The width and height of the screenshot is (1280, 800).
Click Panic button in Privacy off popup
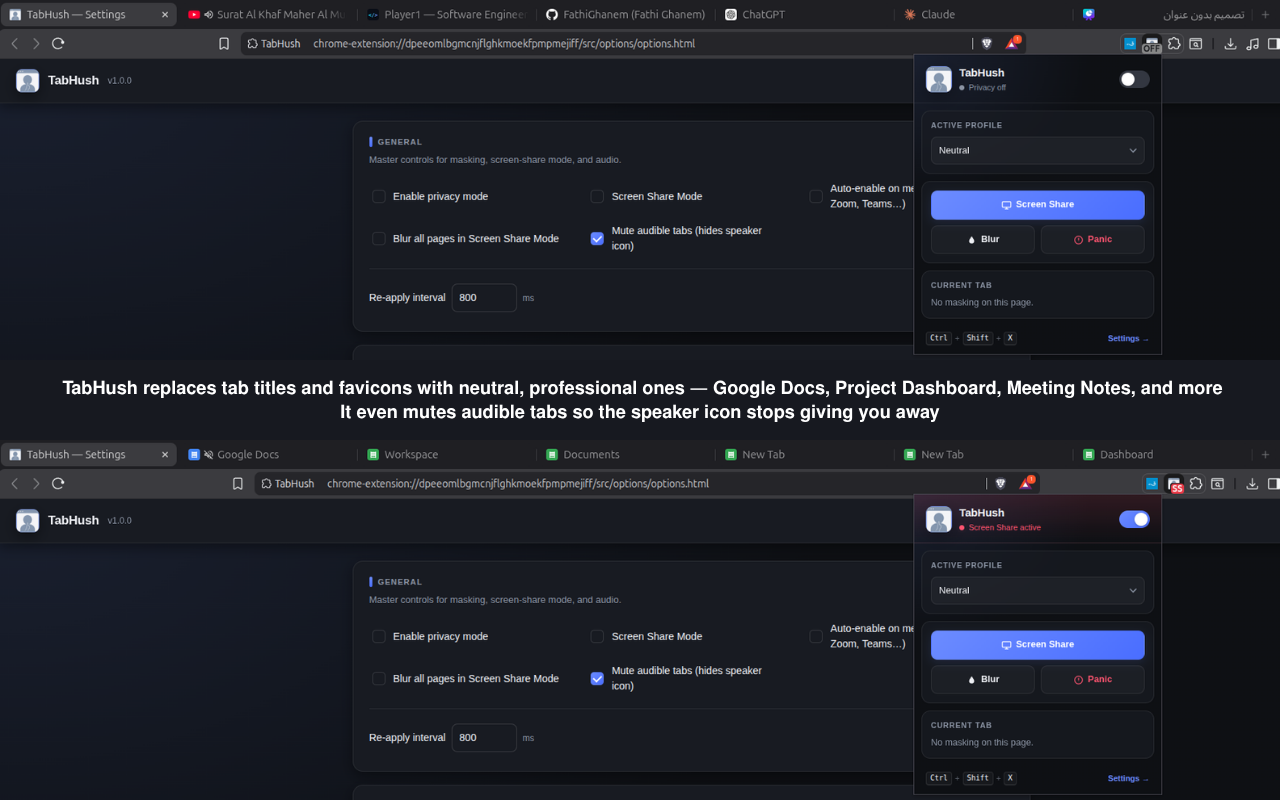tap(1092, 239)
